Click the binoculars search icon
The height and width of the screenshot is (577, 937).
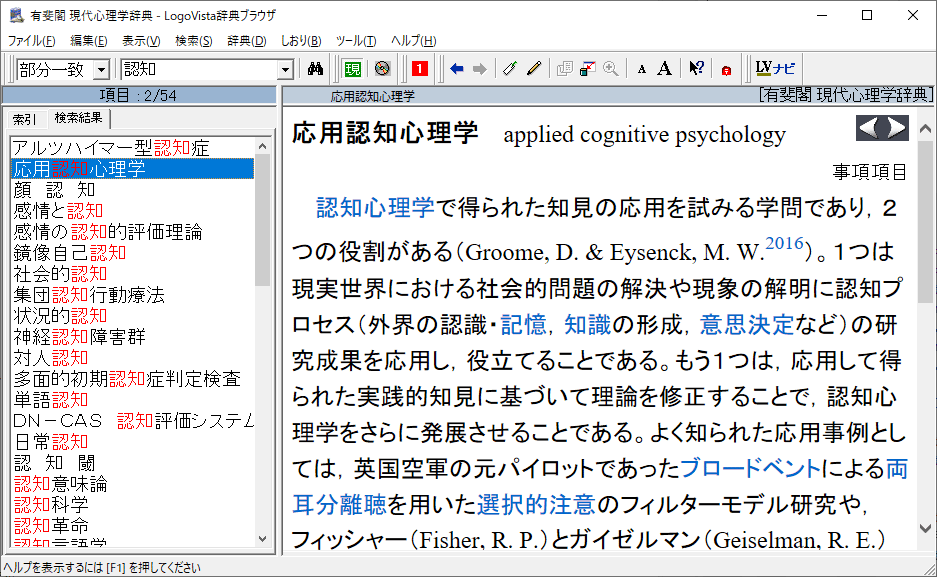point(315,69)
